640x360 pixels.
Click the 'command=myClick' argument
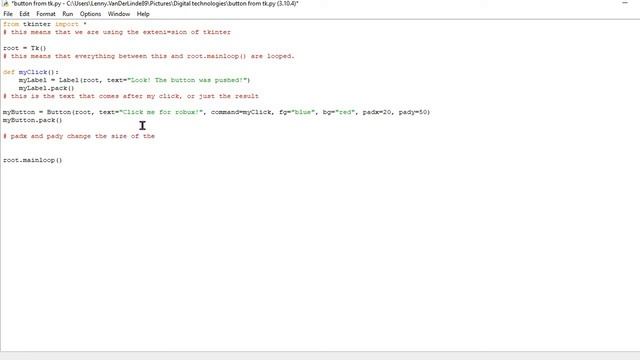click(241, 112)
